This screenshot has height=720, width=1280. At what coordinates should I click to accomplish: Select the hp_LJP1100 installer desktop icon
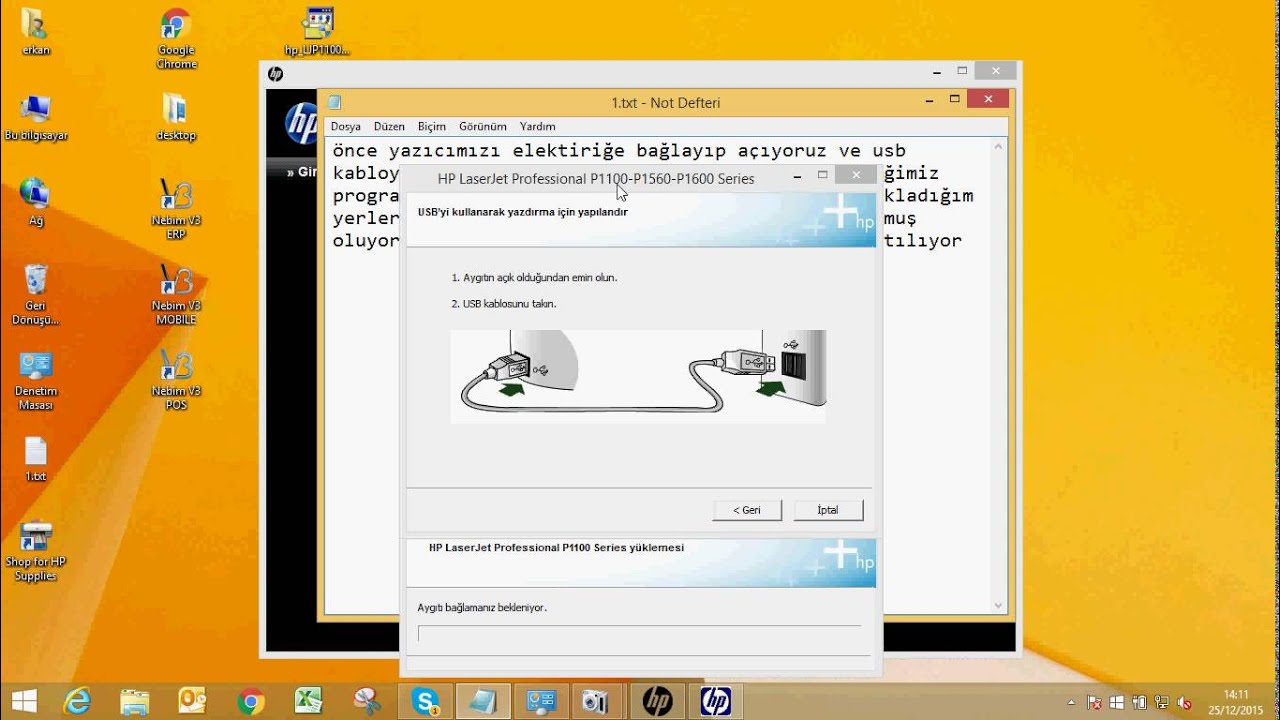[x=317, y=32]
